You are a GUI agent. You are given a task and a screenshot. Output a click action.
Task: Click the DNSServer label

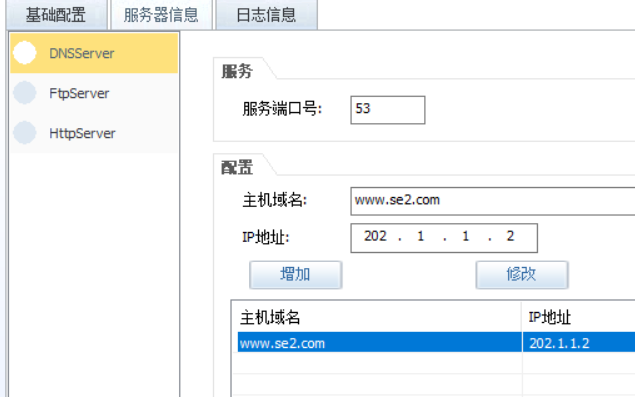[x=82, y=53]
